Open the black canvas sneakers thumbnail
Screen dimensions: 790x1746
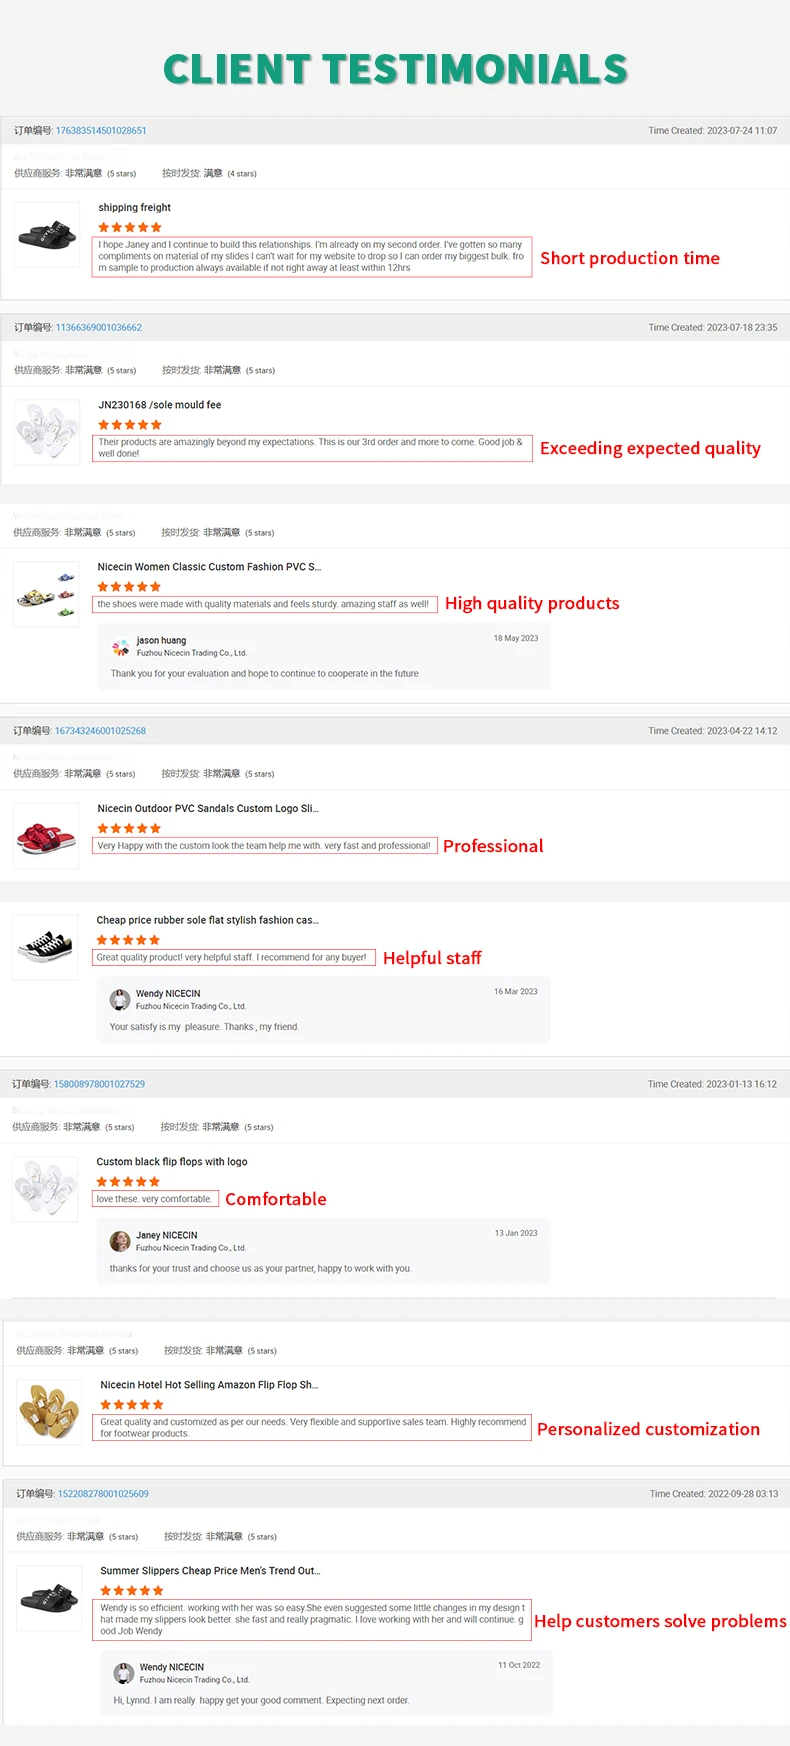click(x=46, y=946)
